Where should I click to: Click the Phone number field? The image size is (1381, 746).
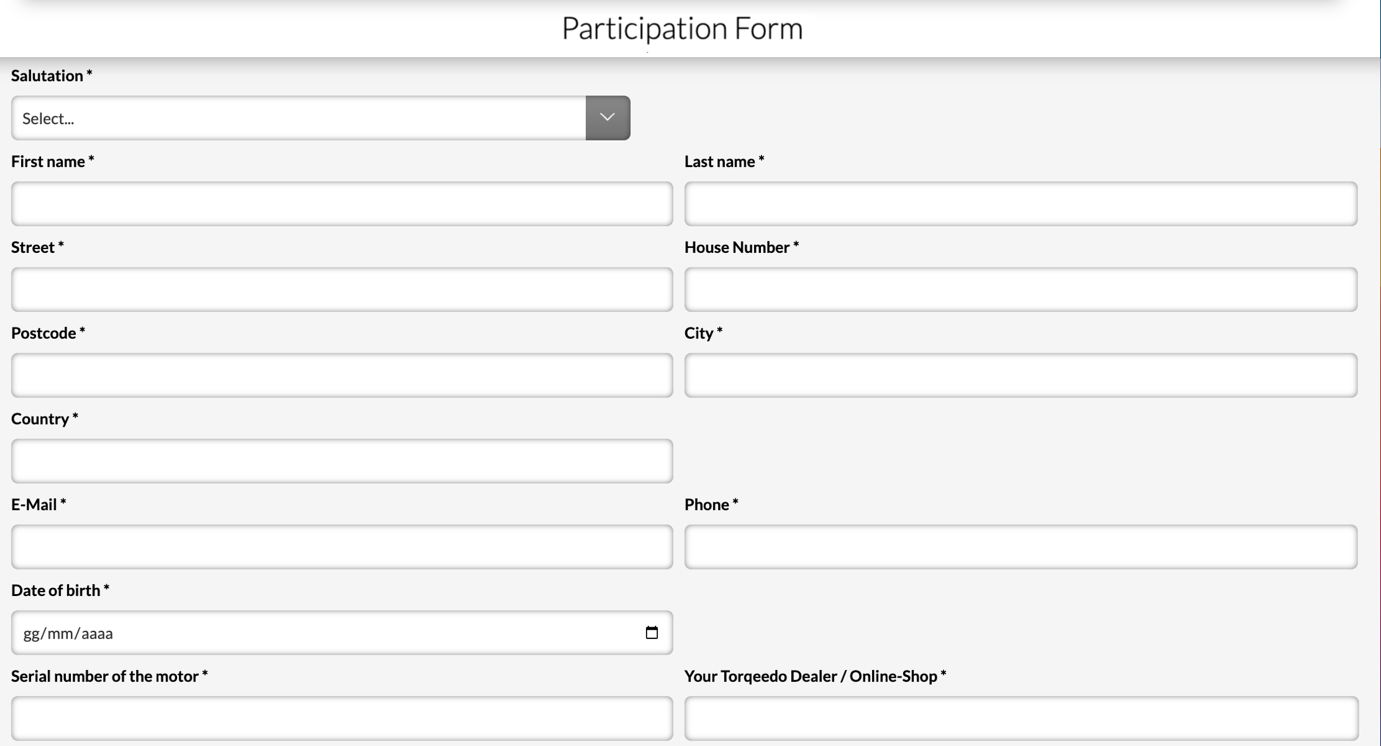point(1020,548)
